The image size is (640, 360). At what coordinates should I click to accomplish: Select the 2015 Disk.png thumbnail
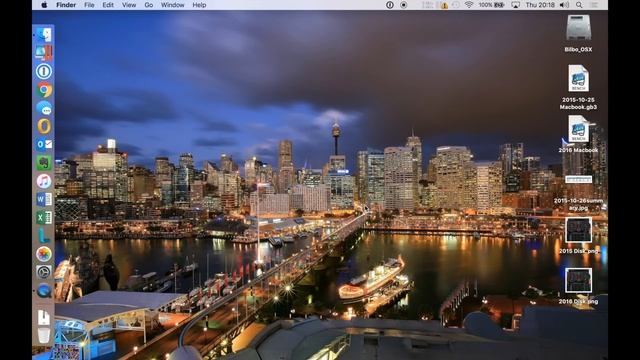coord(578,230)
